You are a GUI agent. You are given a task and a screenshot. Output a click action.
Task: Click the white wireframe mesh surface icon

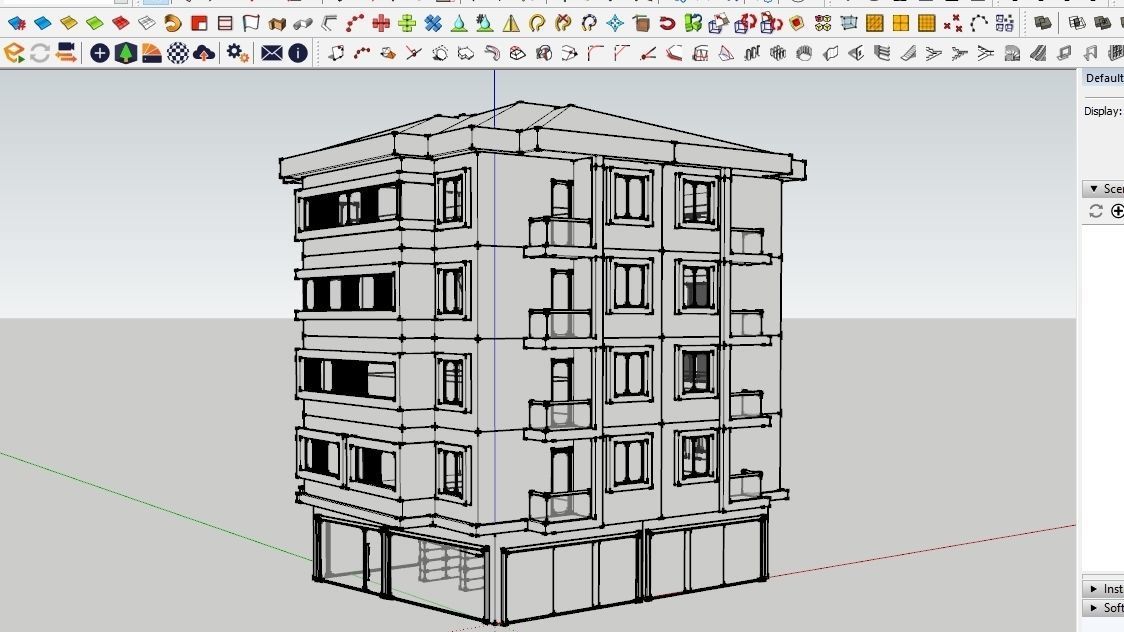pyautogui.click(x=147, y=24)
